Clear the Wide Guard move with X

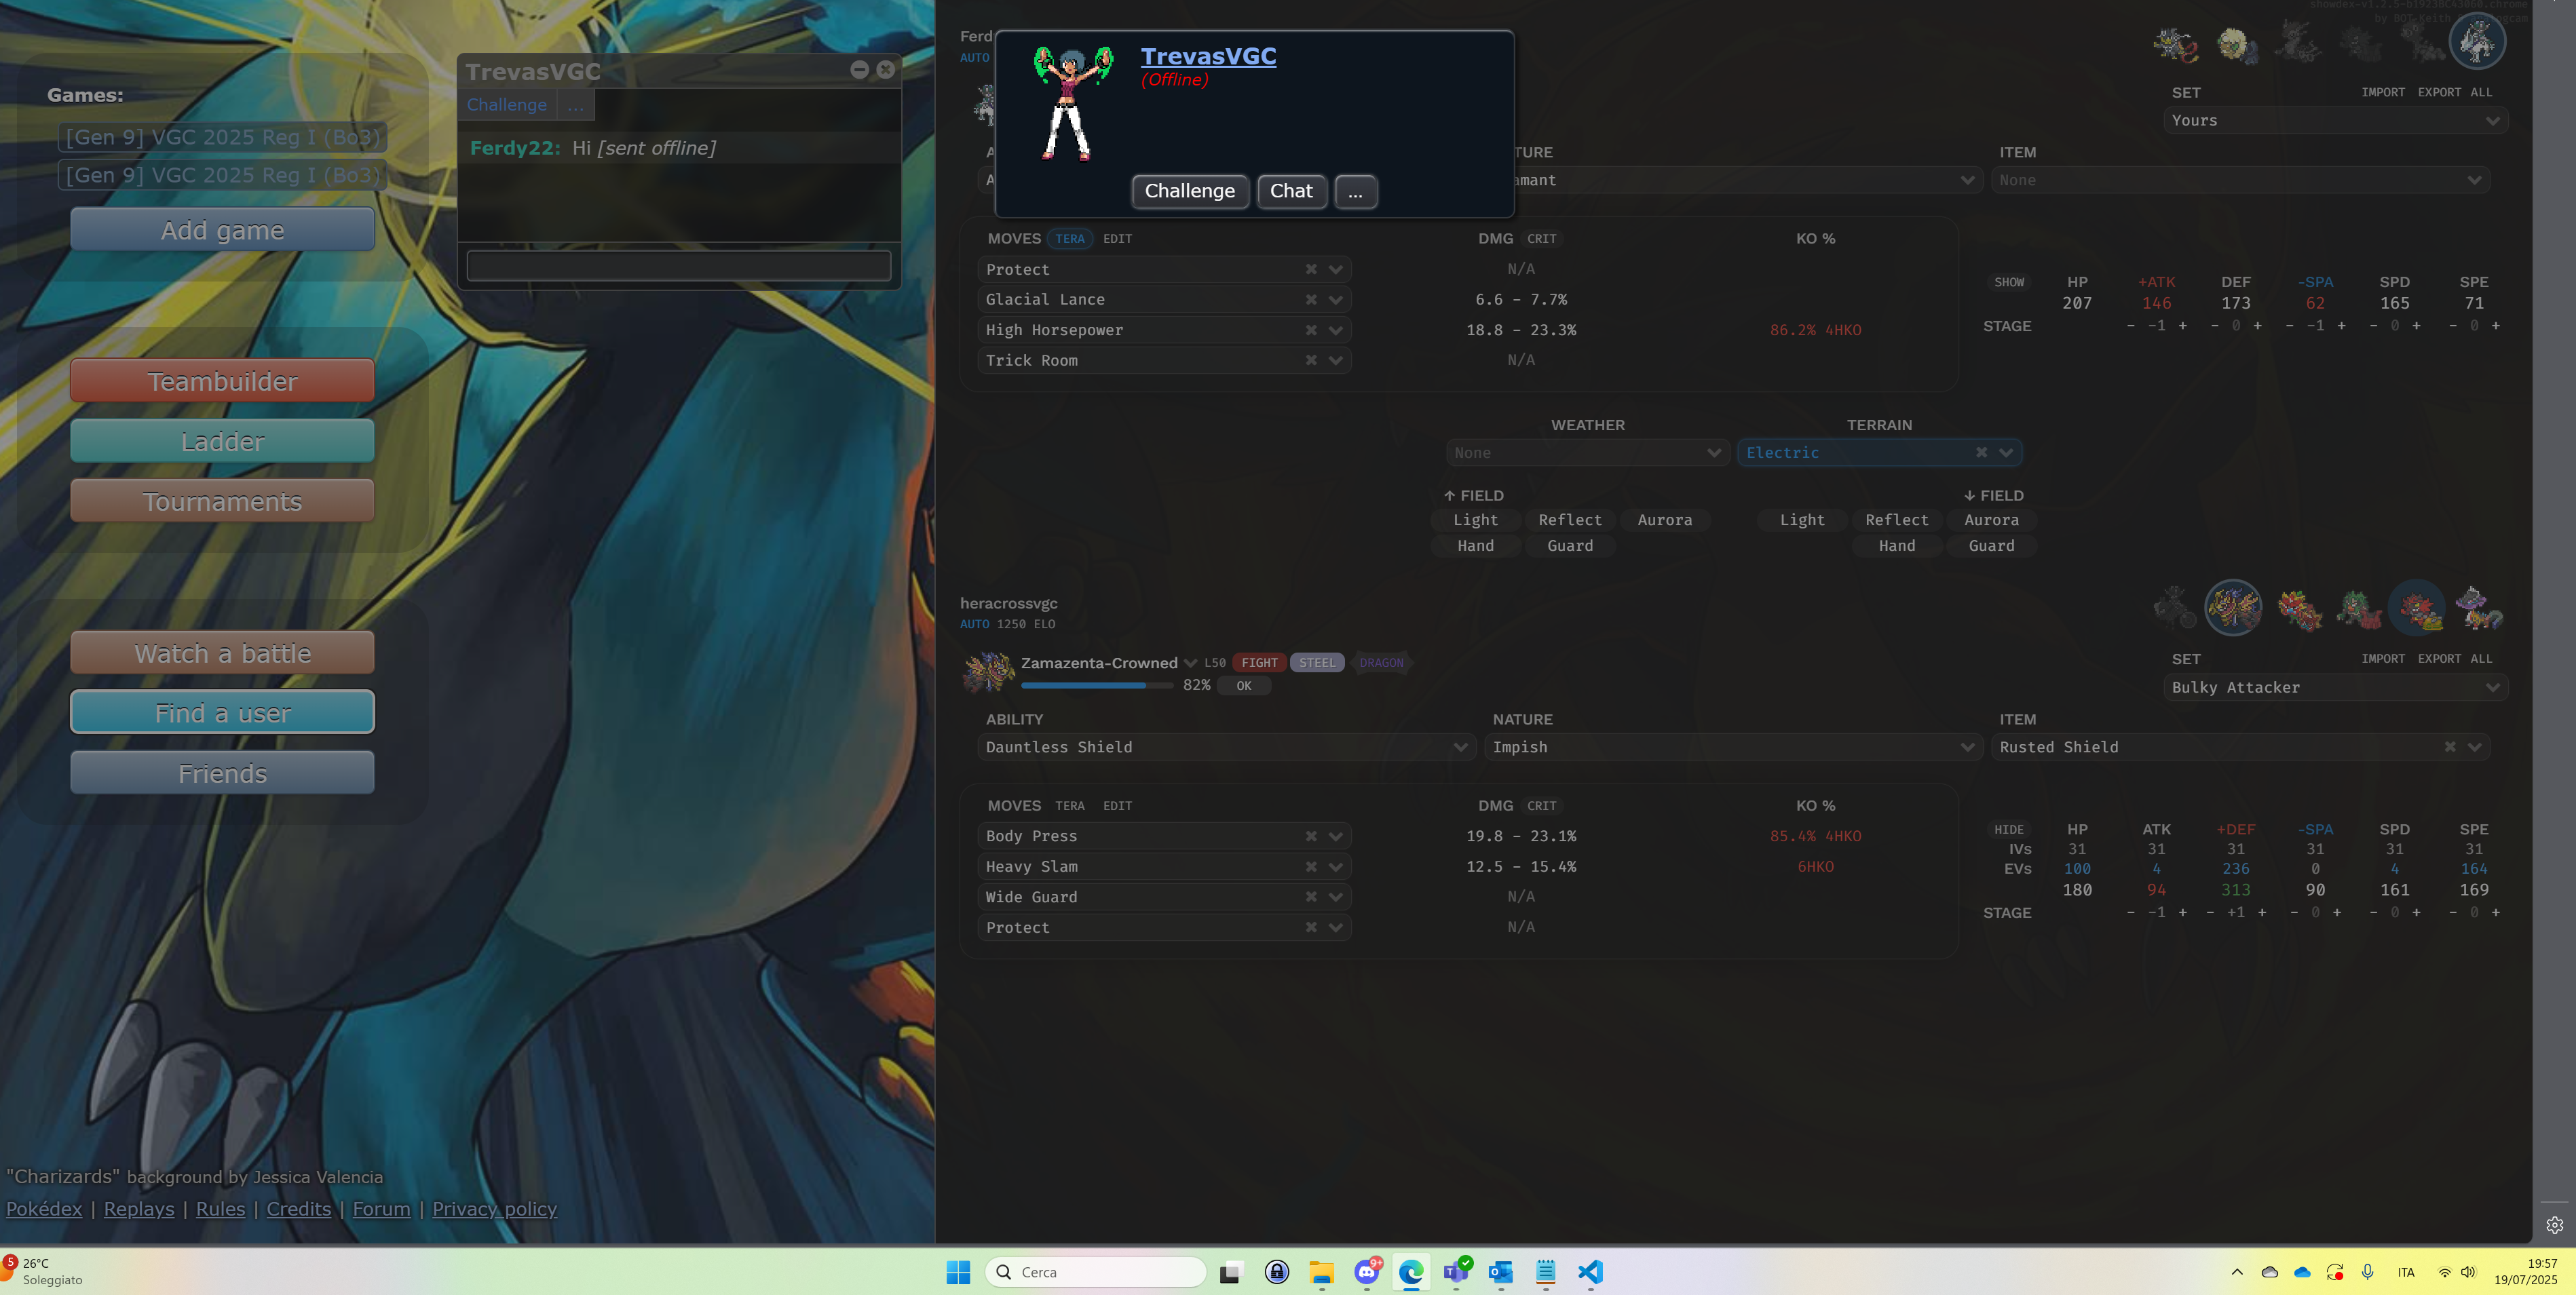coord(1311,897)
